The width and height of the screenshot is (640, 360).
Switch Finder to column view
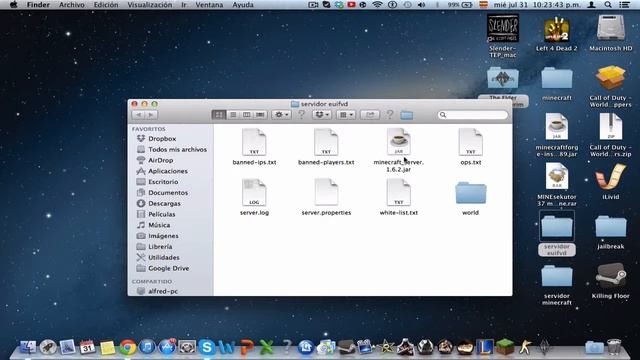(x=247, y=115)
